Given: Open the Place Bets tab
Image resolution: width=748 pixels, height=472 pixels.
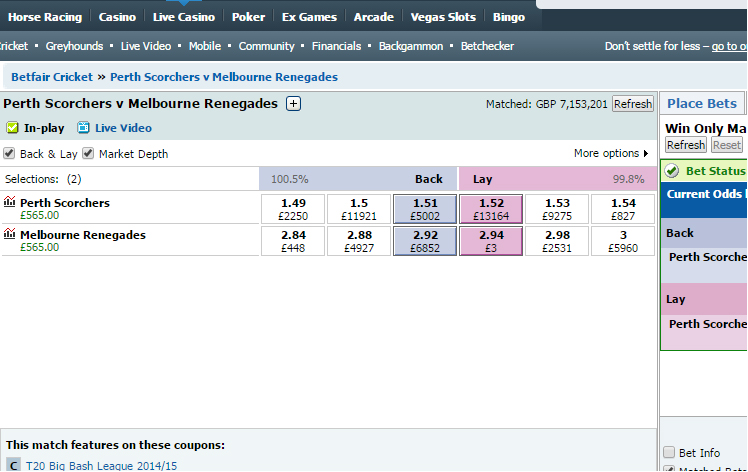Looking at the screenshot, I should pos(702,104).
